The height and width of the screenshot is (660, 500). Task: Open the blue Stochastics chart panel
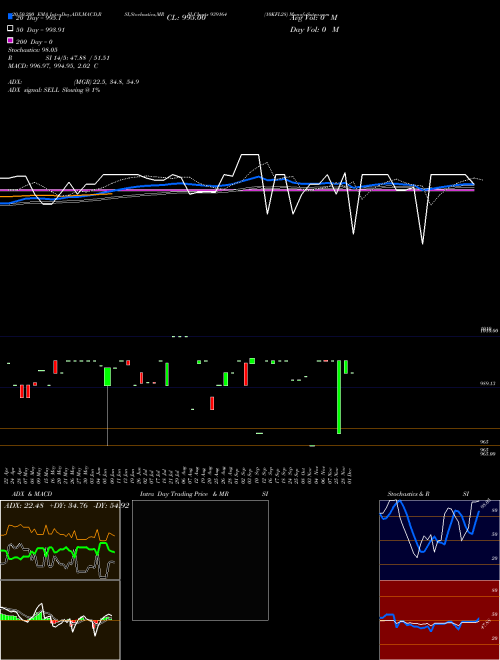439,540
